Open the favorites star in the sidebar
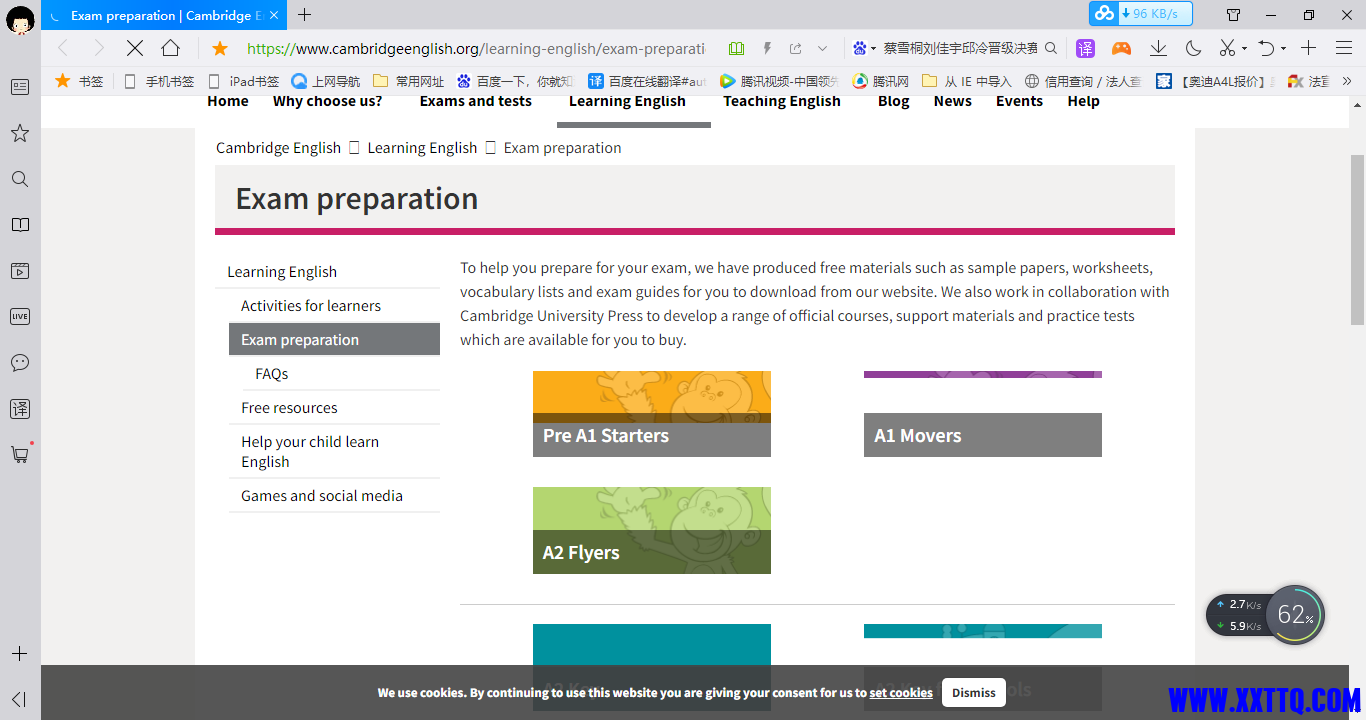The height and width of the screenshot is (720, 1366). pos(20,133)
